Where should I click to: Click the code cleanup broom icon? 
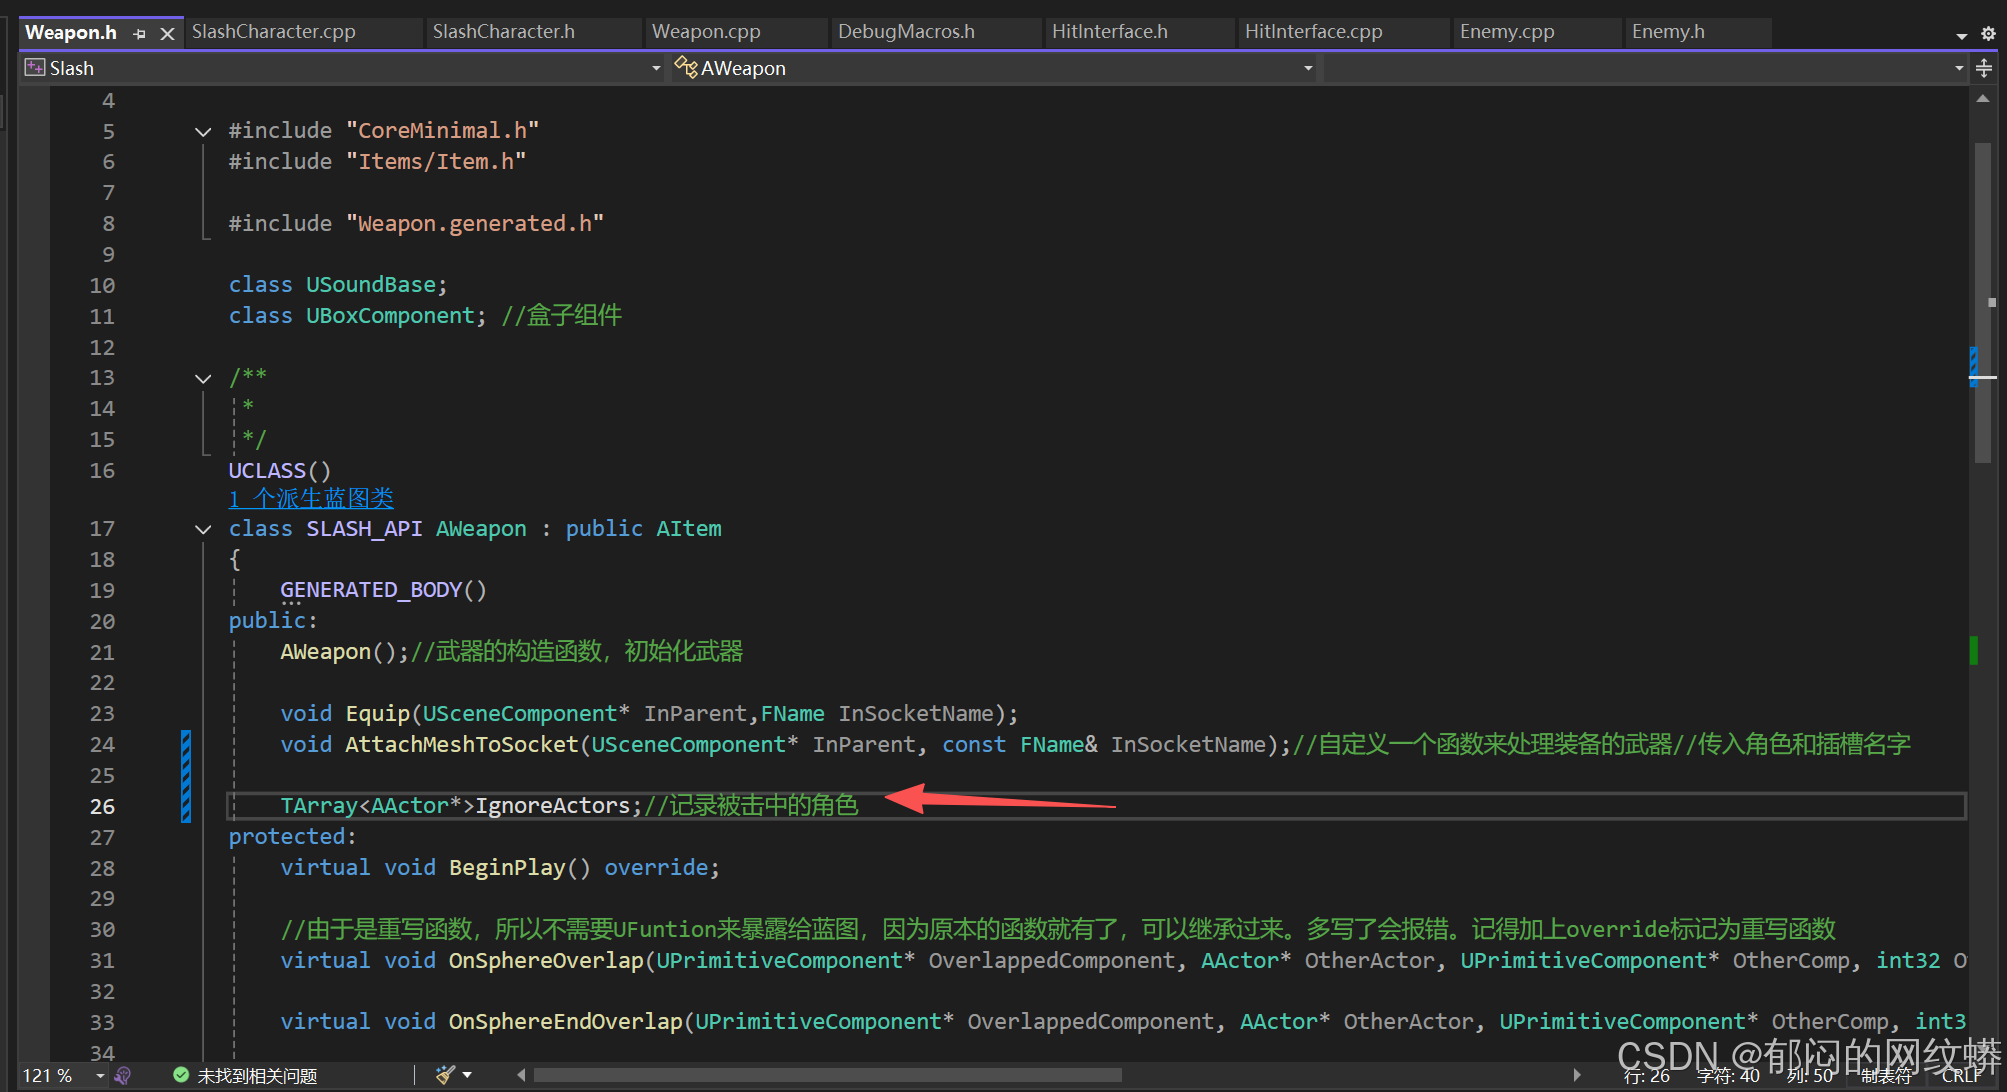[445, 1075]
